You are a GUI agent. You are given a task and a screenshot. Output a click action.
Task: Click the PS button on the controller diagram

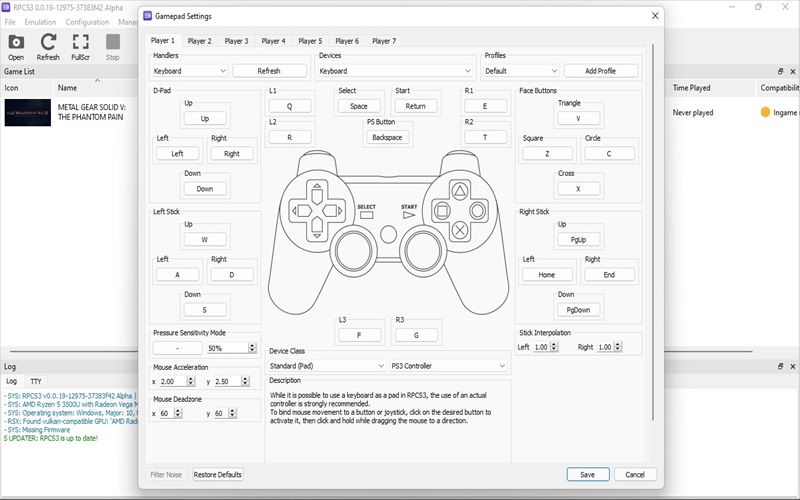coord(388,234)
